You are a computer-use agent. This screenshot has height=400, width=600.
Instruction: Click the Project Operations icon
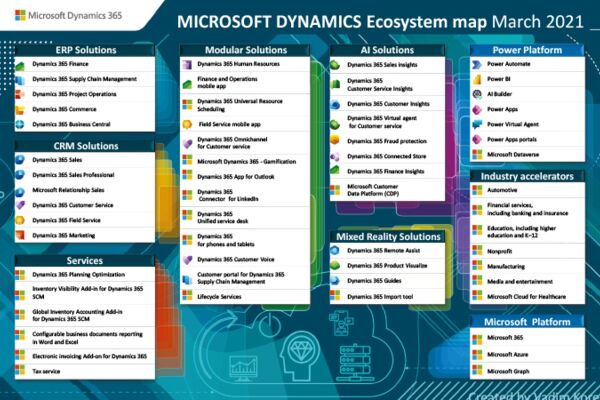(20, 94)
